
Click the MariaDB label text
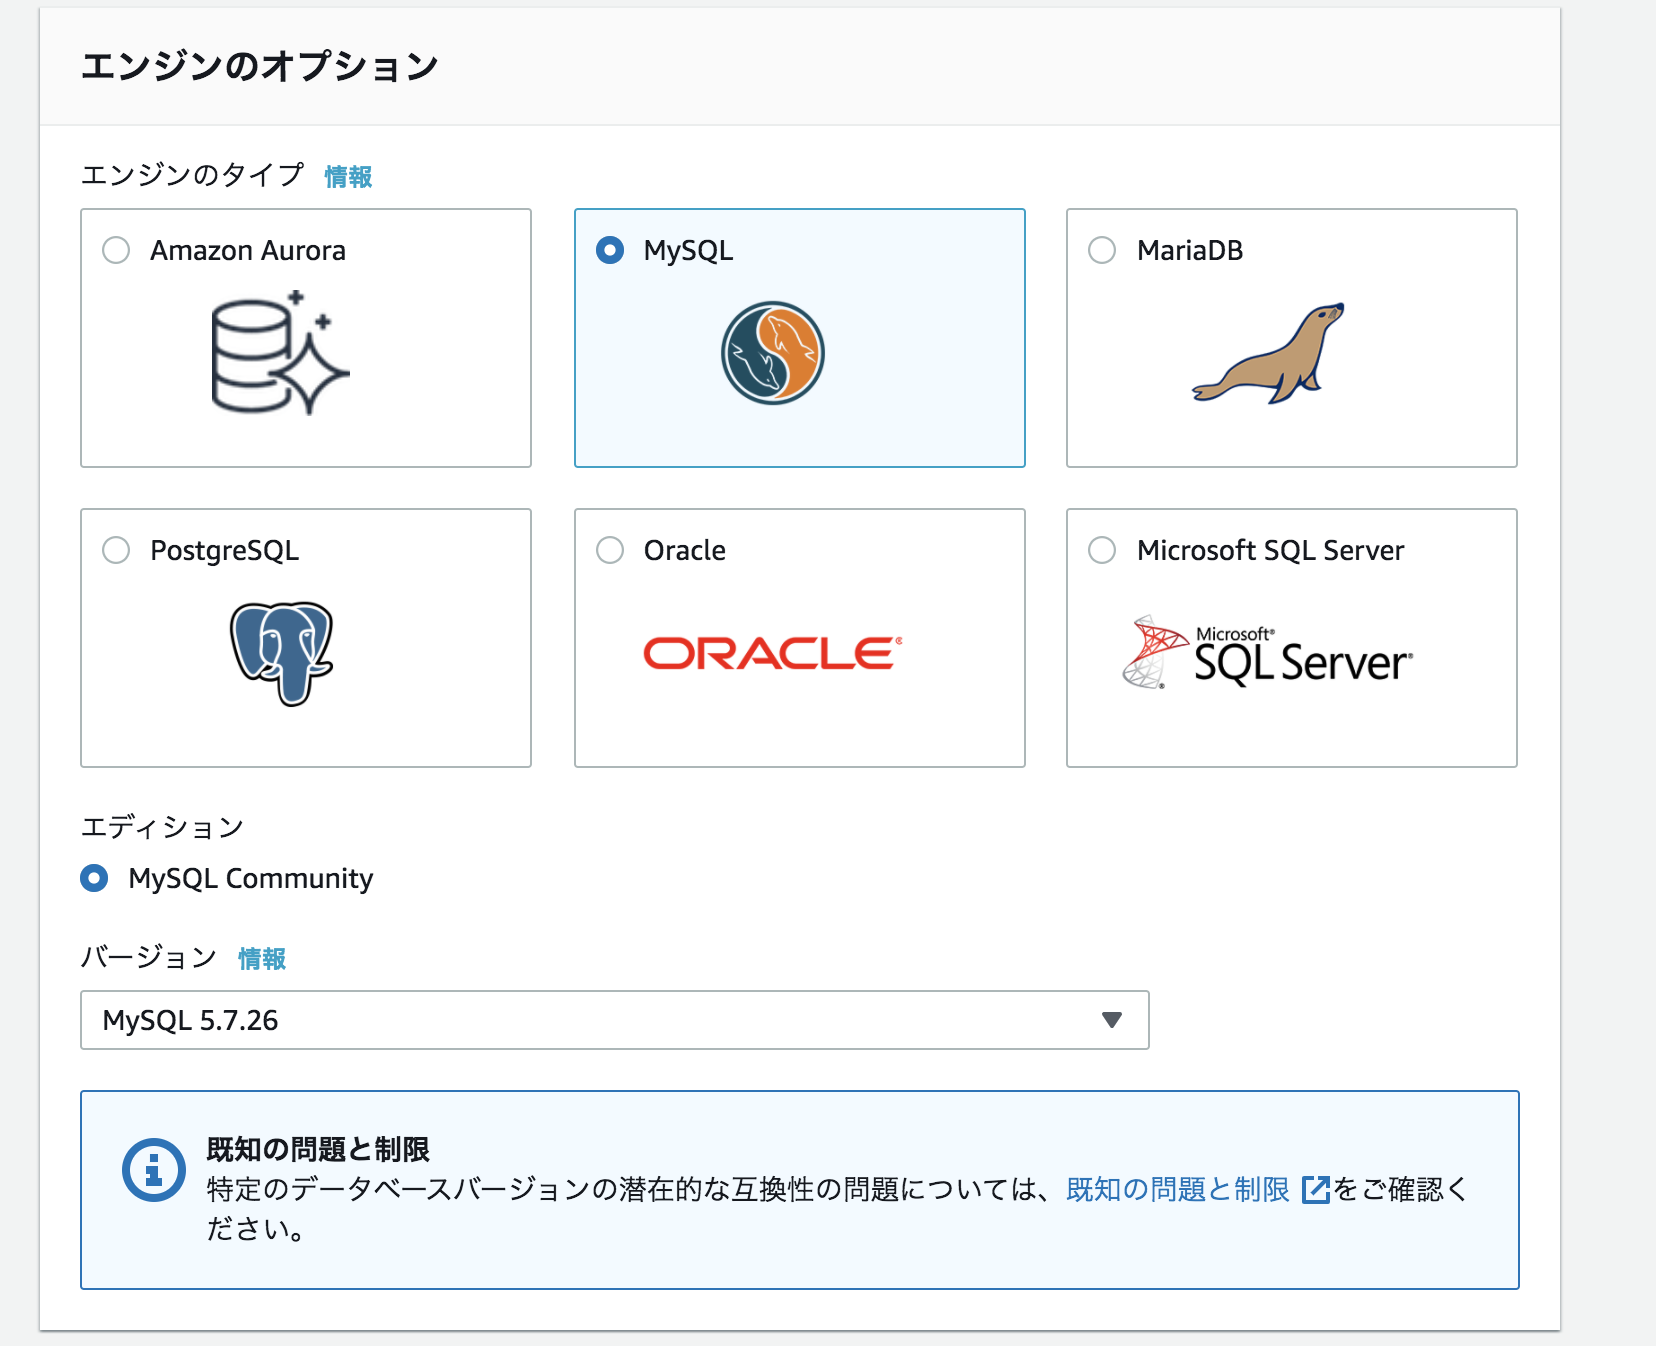[x=1190, y=250]
